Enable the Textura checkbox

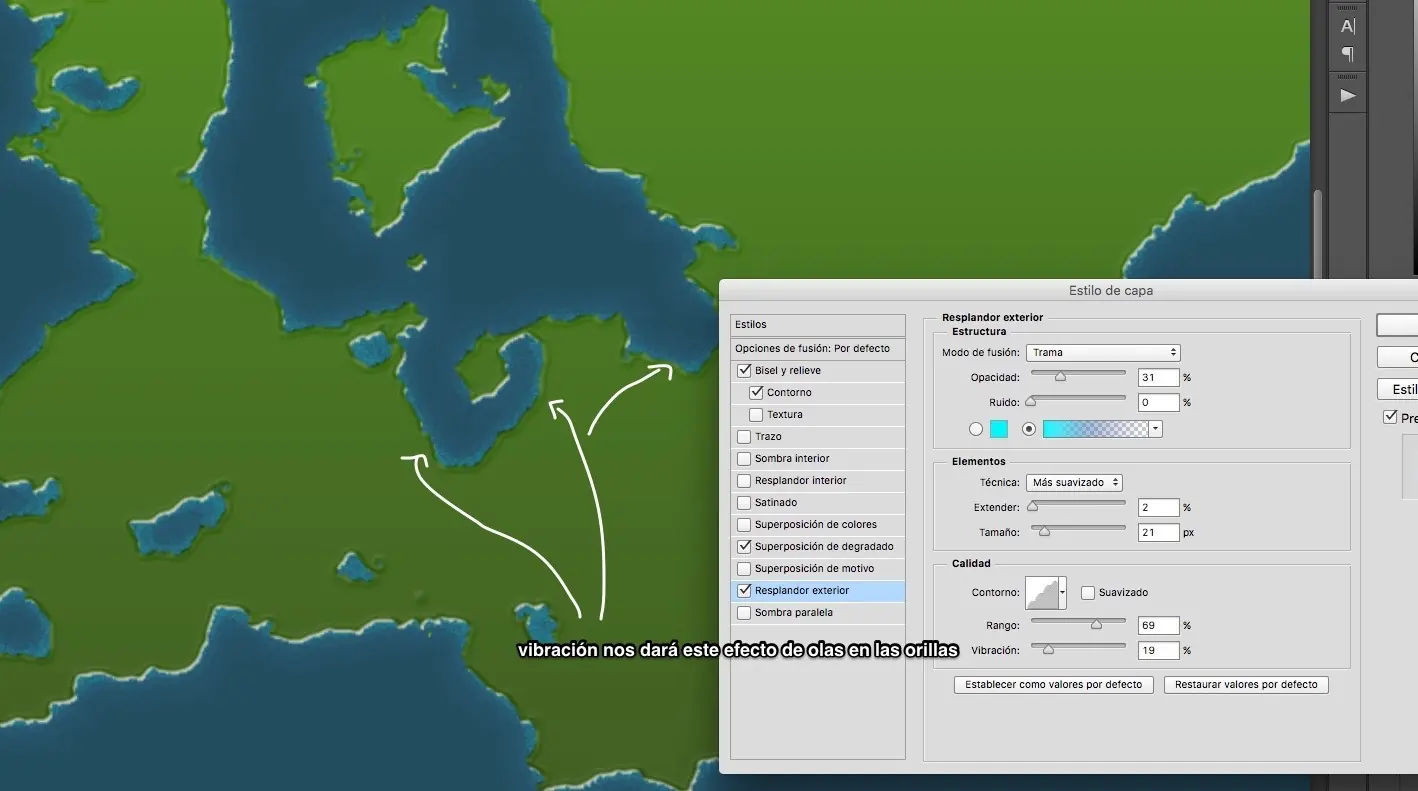coord(756,414)
